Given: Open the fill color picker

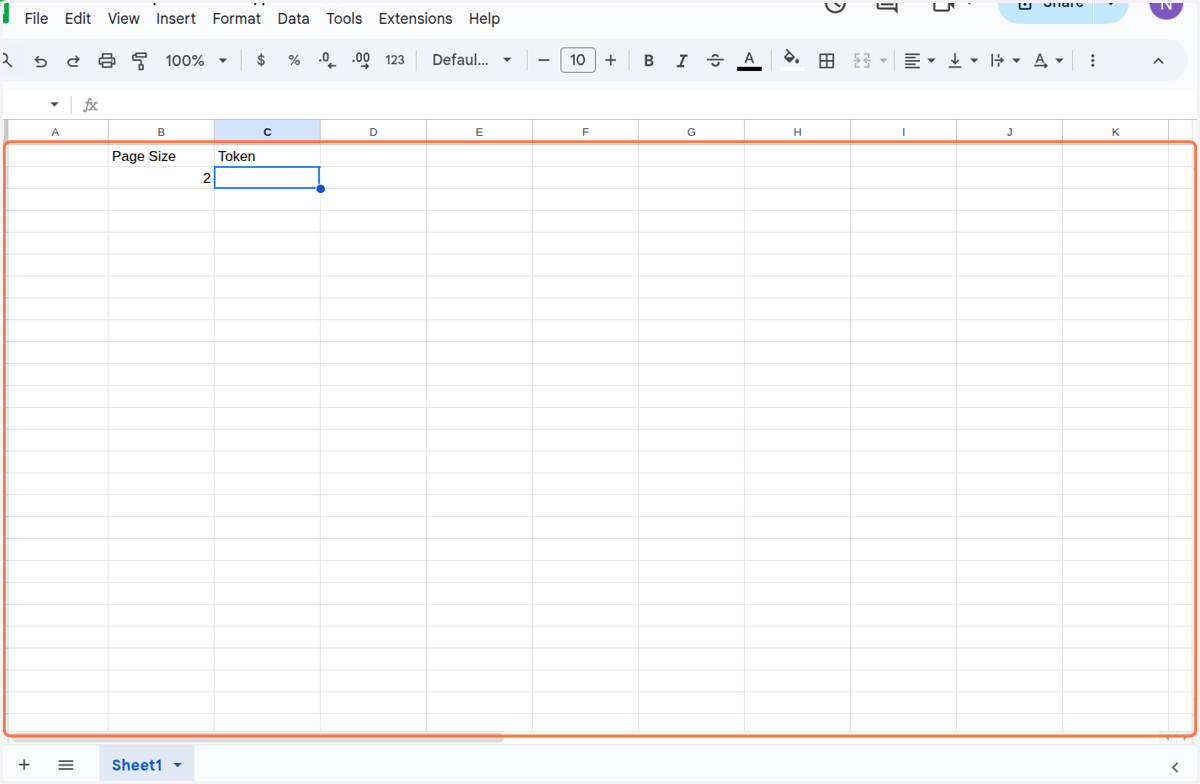Looking at the screenshot, I should tap(792, 60).
